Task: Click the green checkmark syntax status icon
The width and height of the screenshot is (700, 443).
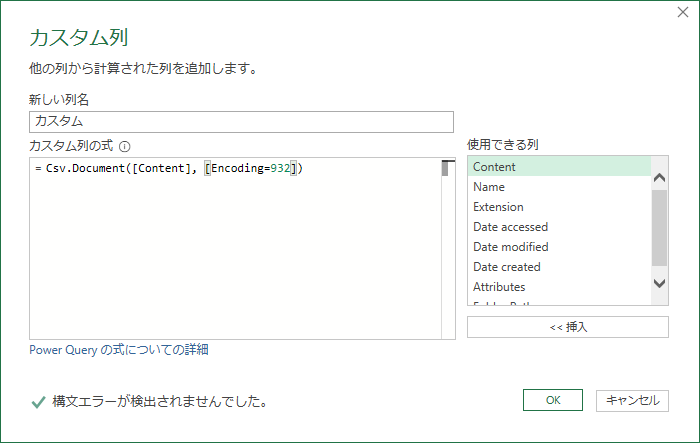Action: [38, 402]
